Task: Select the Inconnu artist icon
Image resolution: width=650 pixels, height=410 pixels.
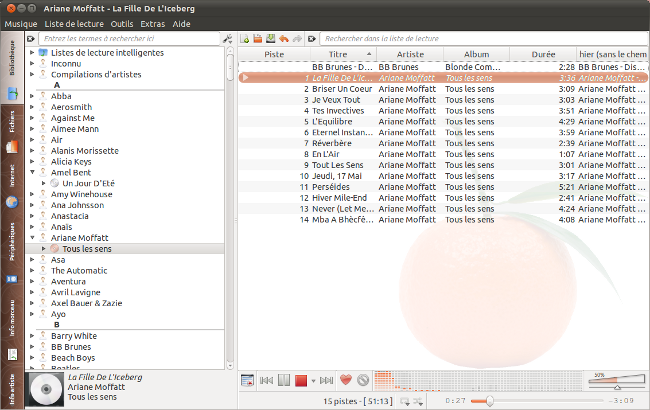Action: tap(43, 63)
